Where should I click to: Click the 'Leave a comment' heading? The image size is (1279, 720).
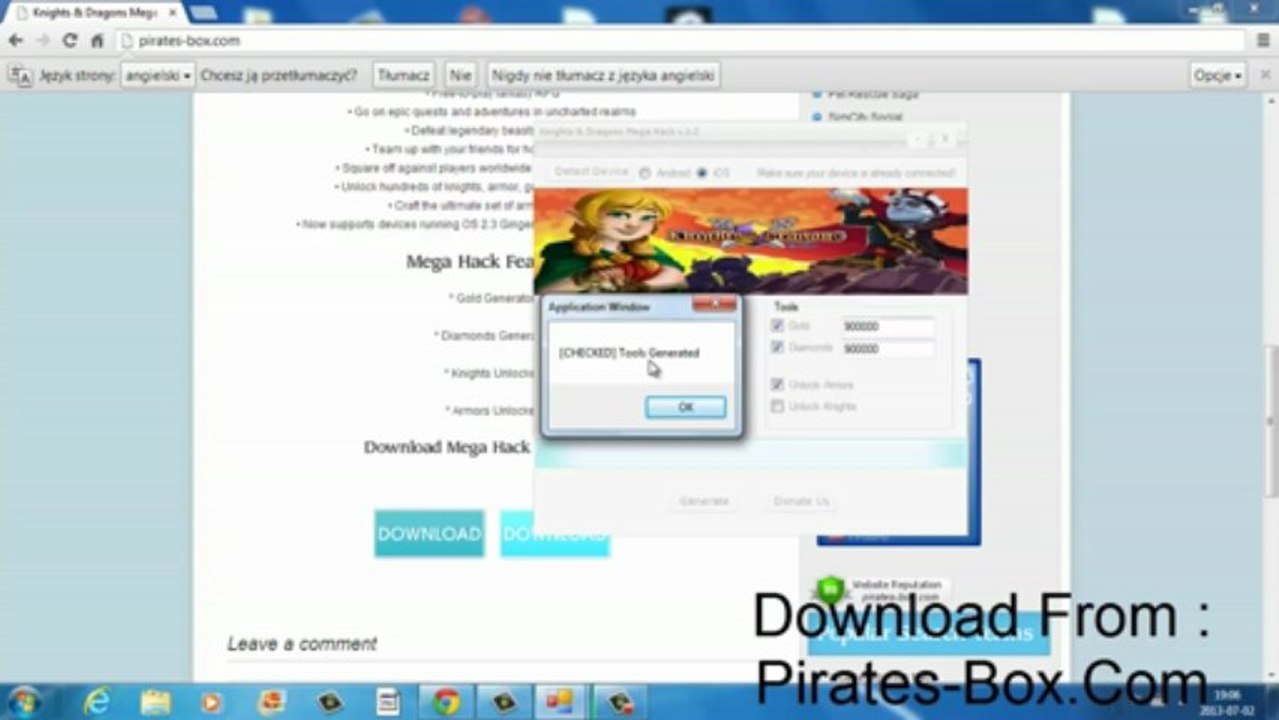pos(302,644)
